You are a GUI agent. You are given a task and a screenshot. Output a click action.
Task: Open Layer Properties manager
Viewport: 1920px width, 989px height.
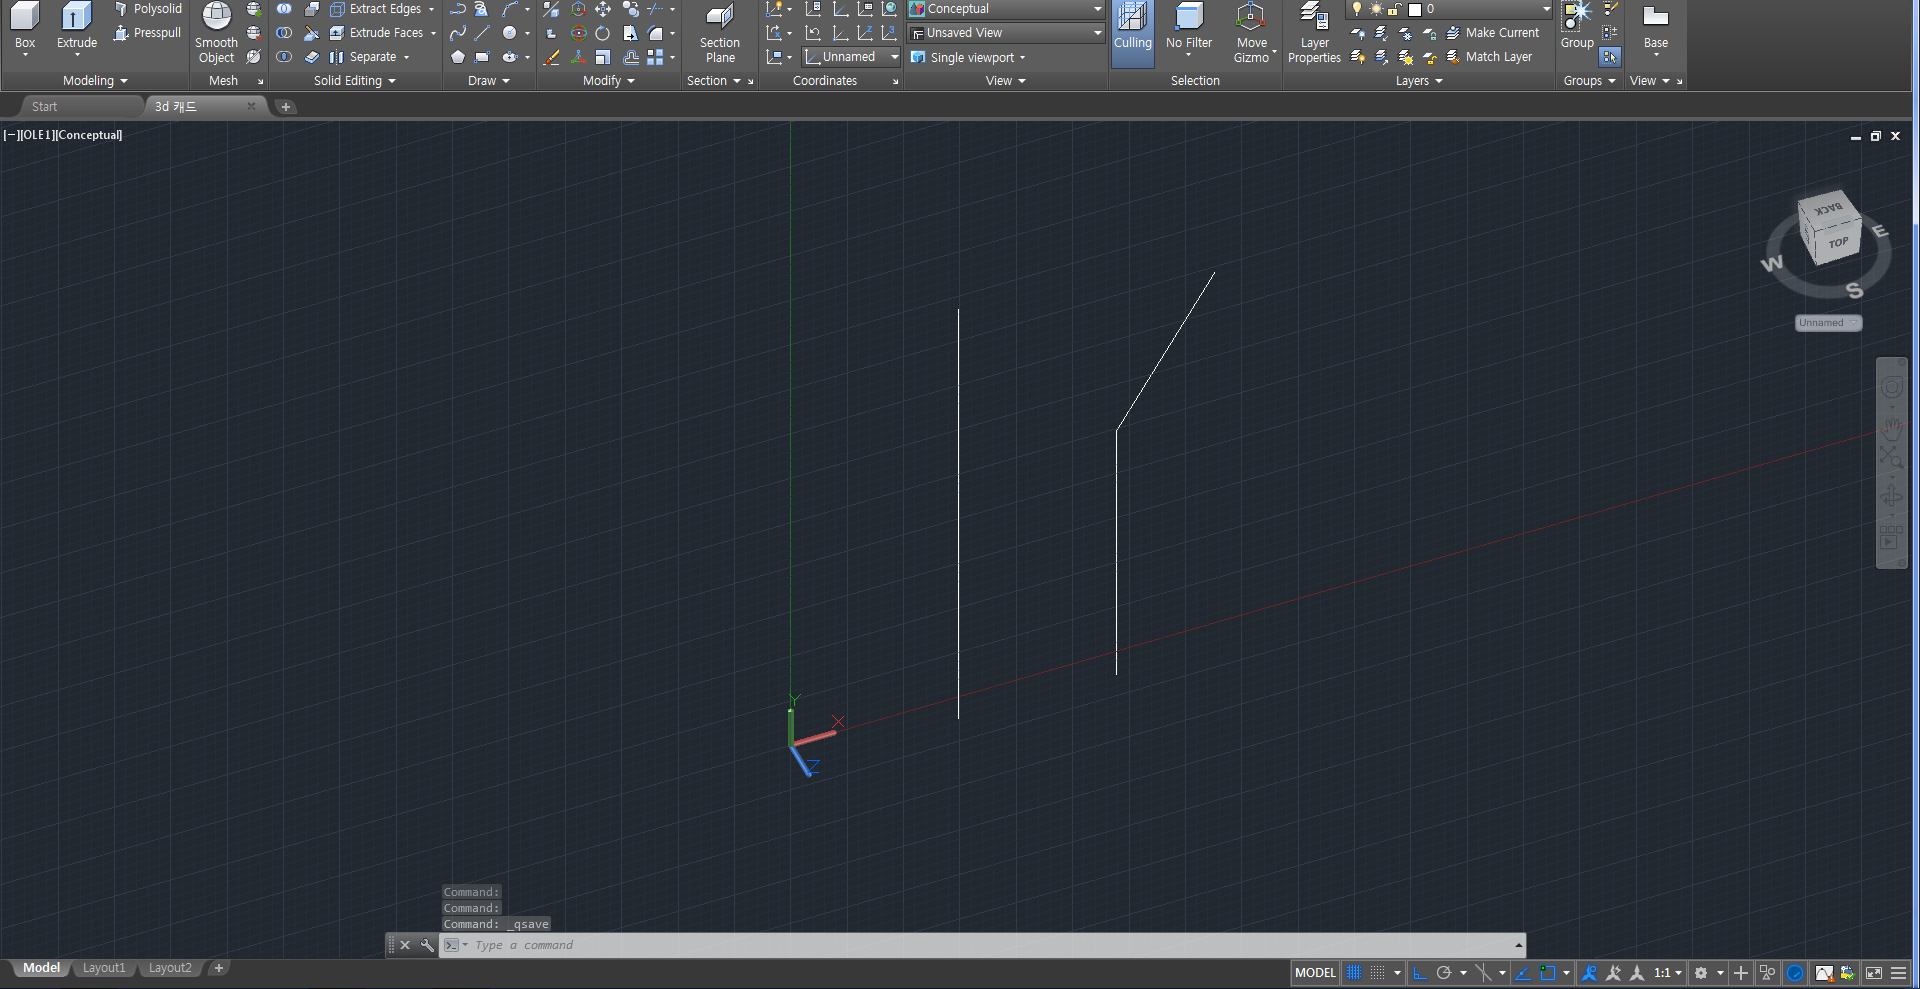click(1314, 34)
